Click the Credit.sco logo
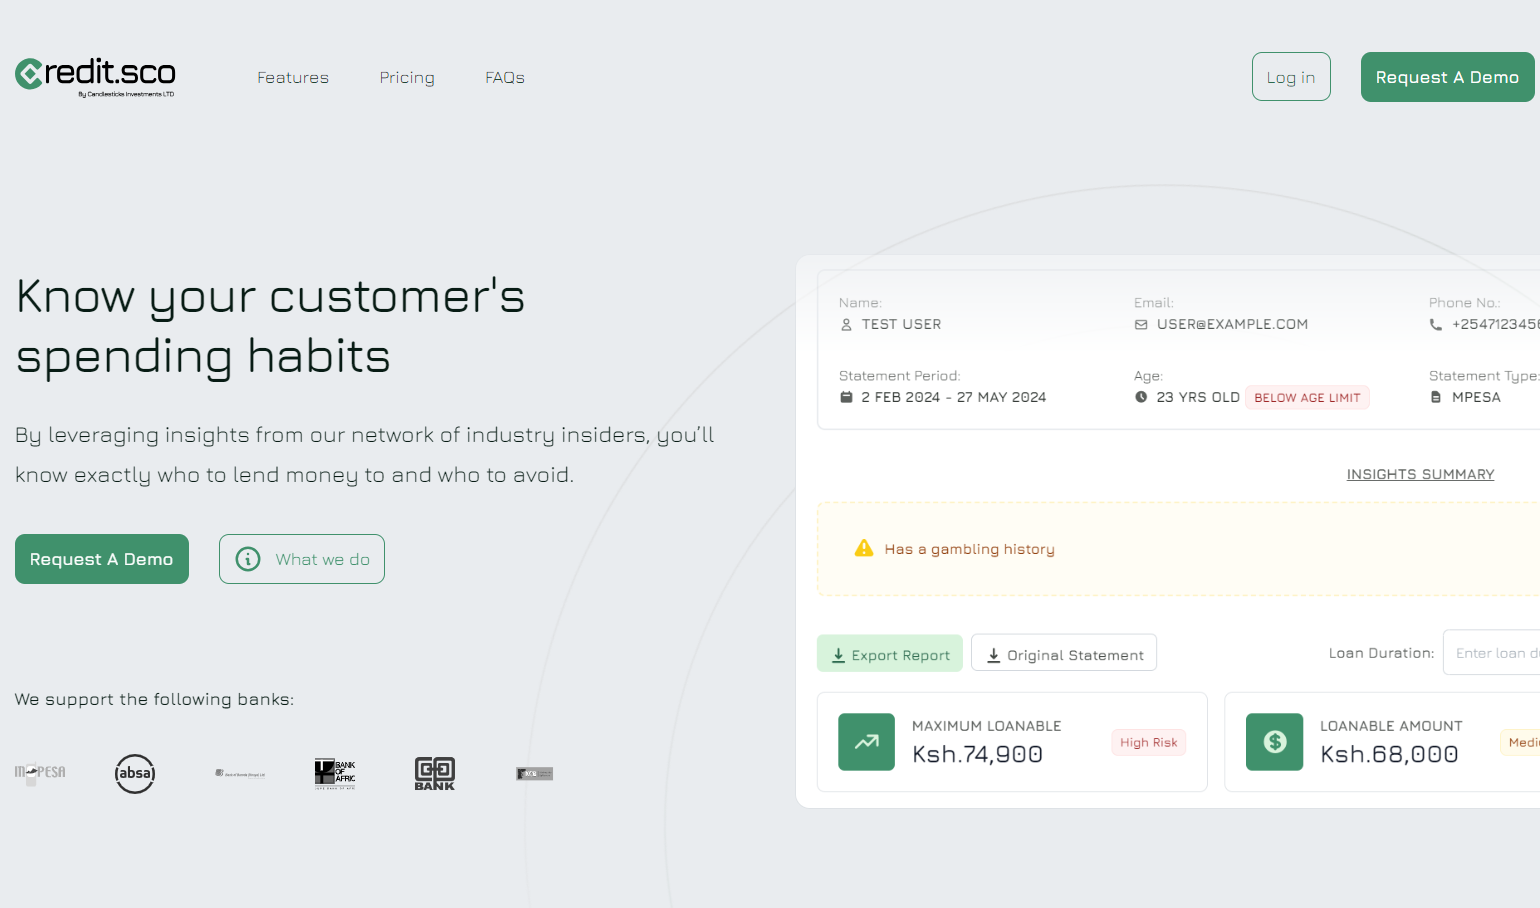Screen dimensions: 1540x908 [95, 75]
